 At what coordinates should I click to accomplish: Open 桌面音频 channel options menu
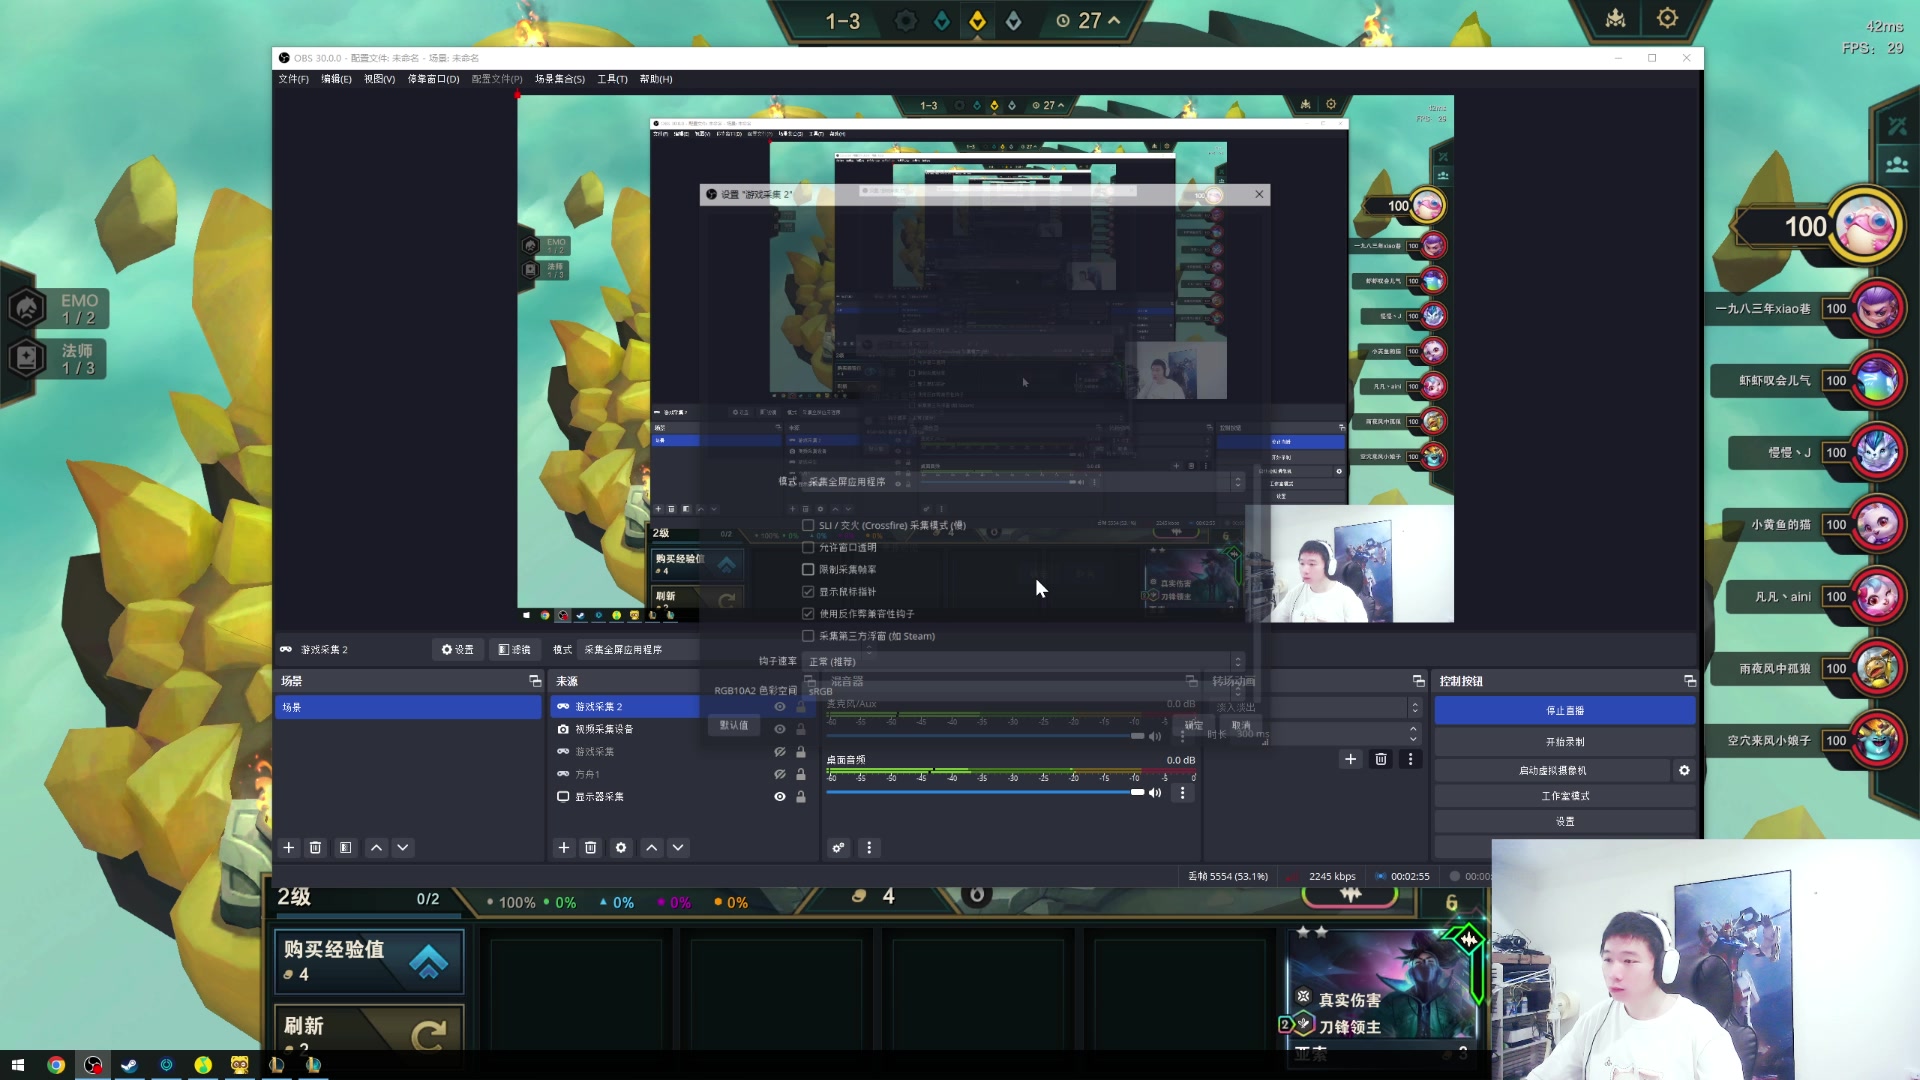point(1183,793)
